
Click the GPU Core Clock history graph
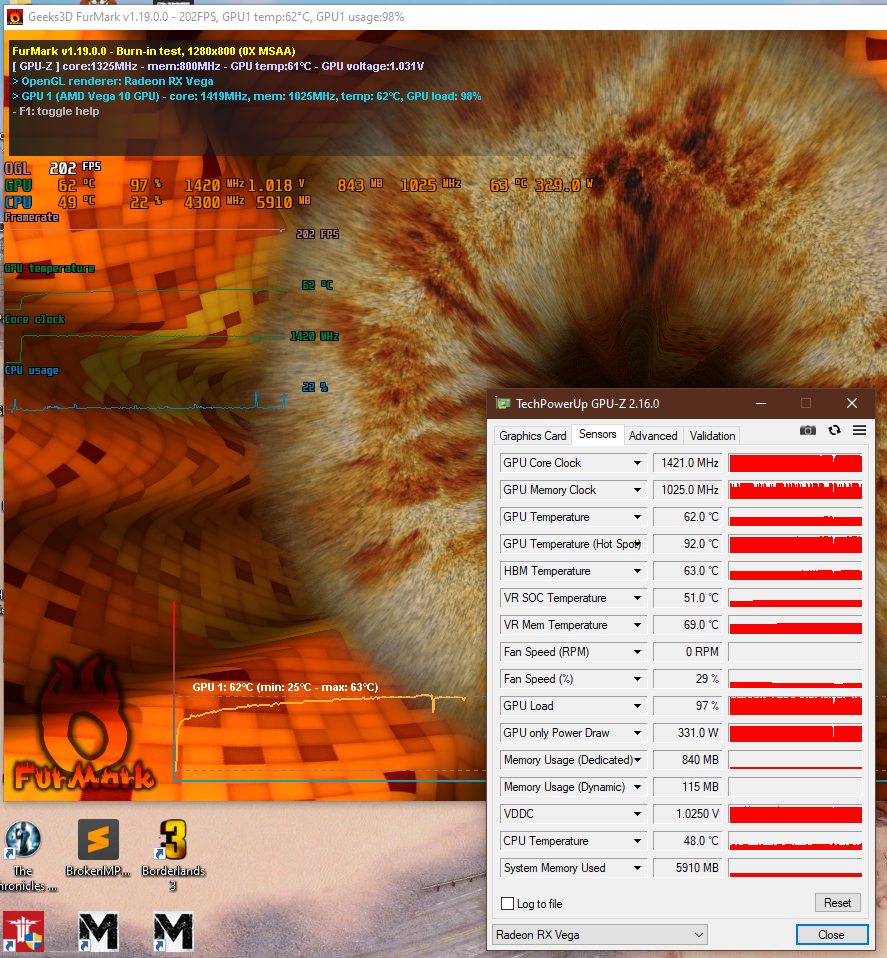coord(795,463)
